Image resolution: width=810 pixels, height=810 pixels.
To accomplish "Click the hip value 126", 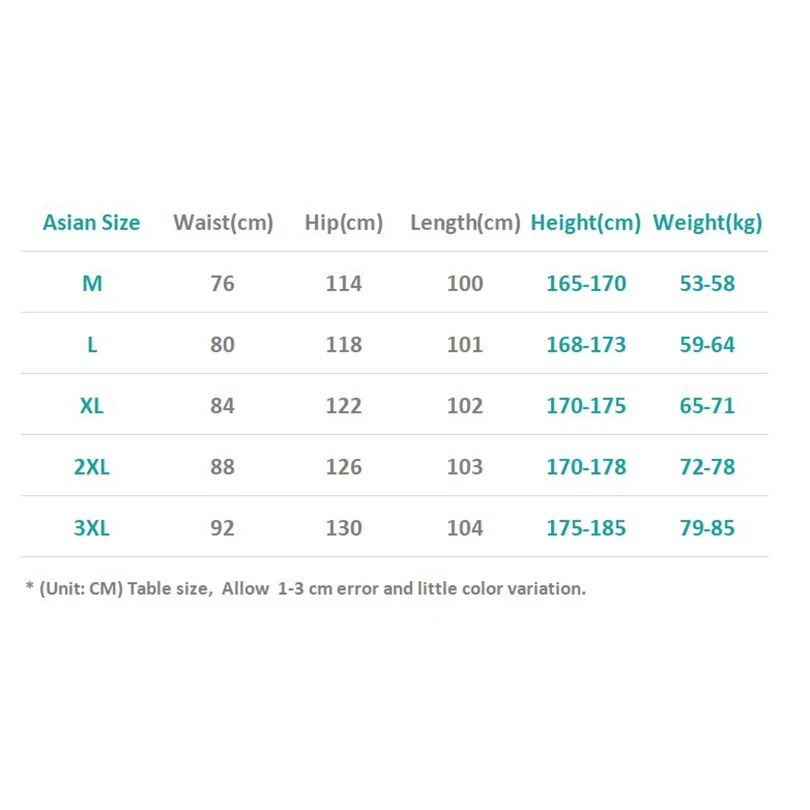I will pos(344,467).
